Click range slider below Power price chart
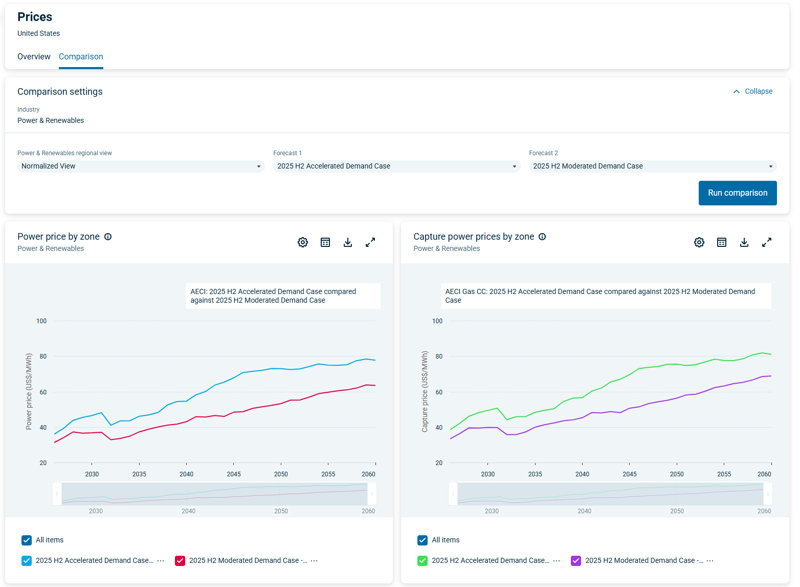This screenshot has width=800, height=587. coord(215,494)
